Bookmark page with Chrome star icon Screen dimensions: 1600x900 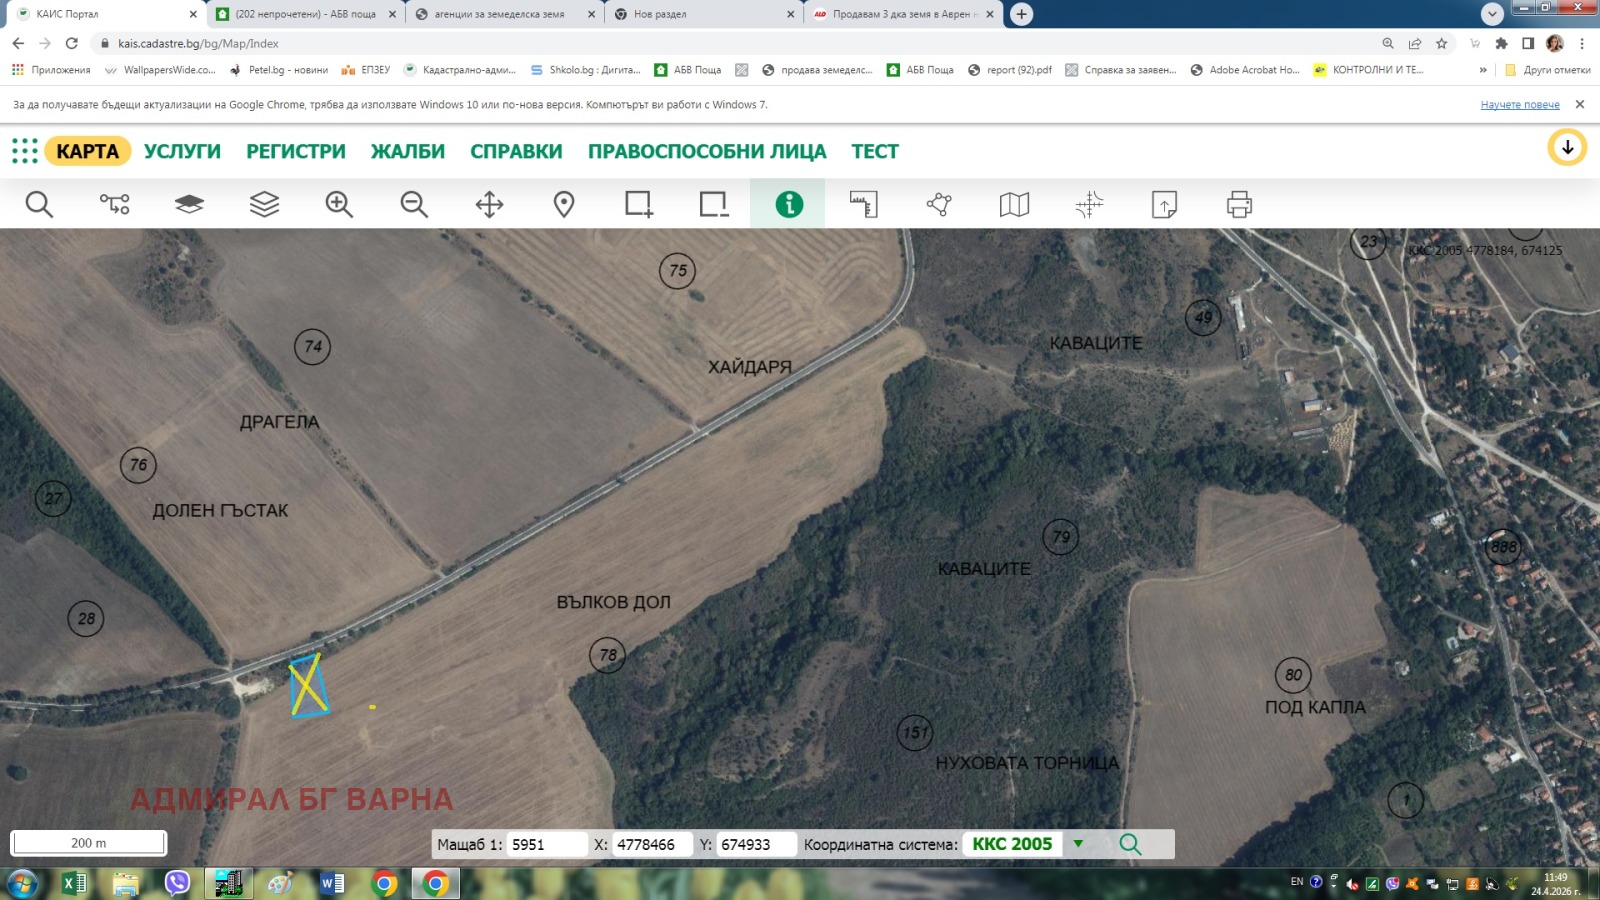1441,43
